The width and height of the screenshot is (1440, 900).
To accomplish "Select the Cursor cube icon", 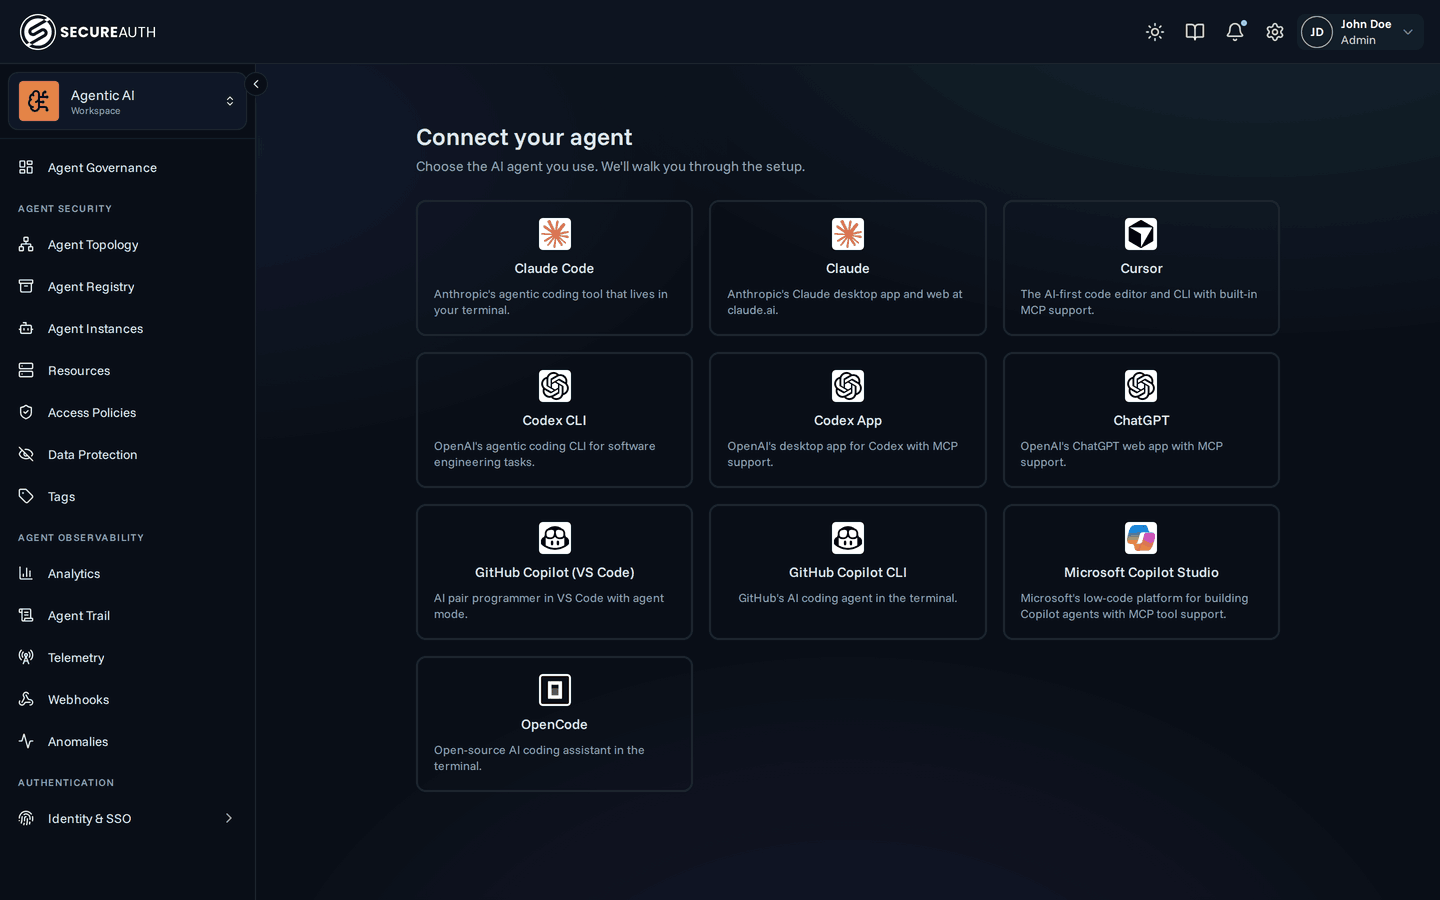I will click(1141, 234).
